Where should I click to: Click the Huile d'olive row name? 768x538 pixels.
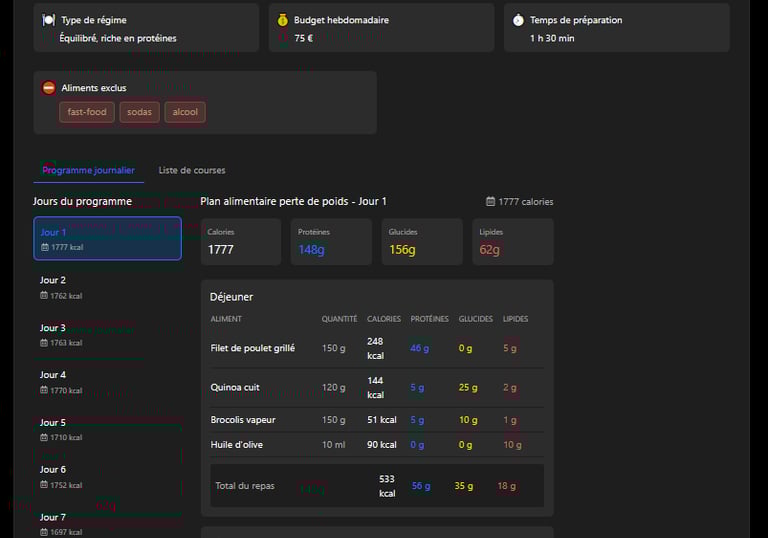pos(237,445)
